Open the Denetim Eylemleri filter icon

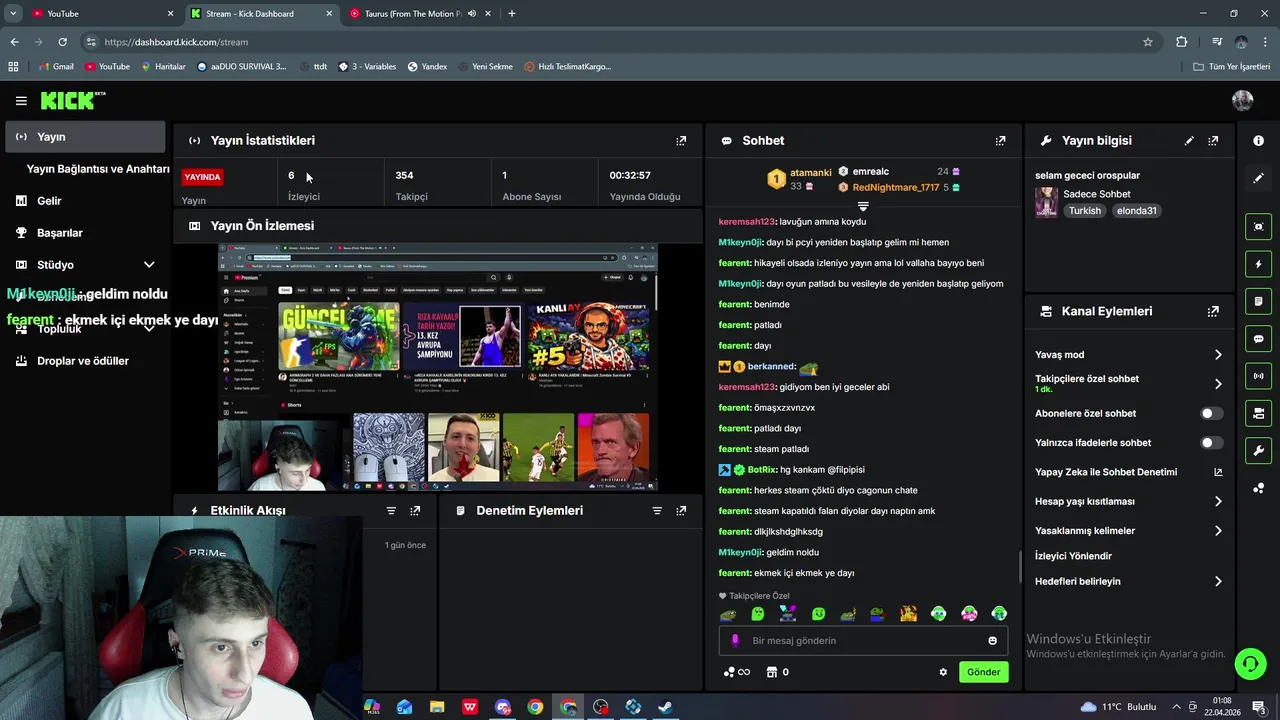pos(657,510)
